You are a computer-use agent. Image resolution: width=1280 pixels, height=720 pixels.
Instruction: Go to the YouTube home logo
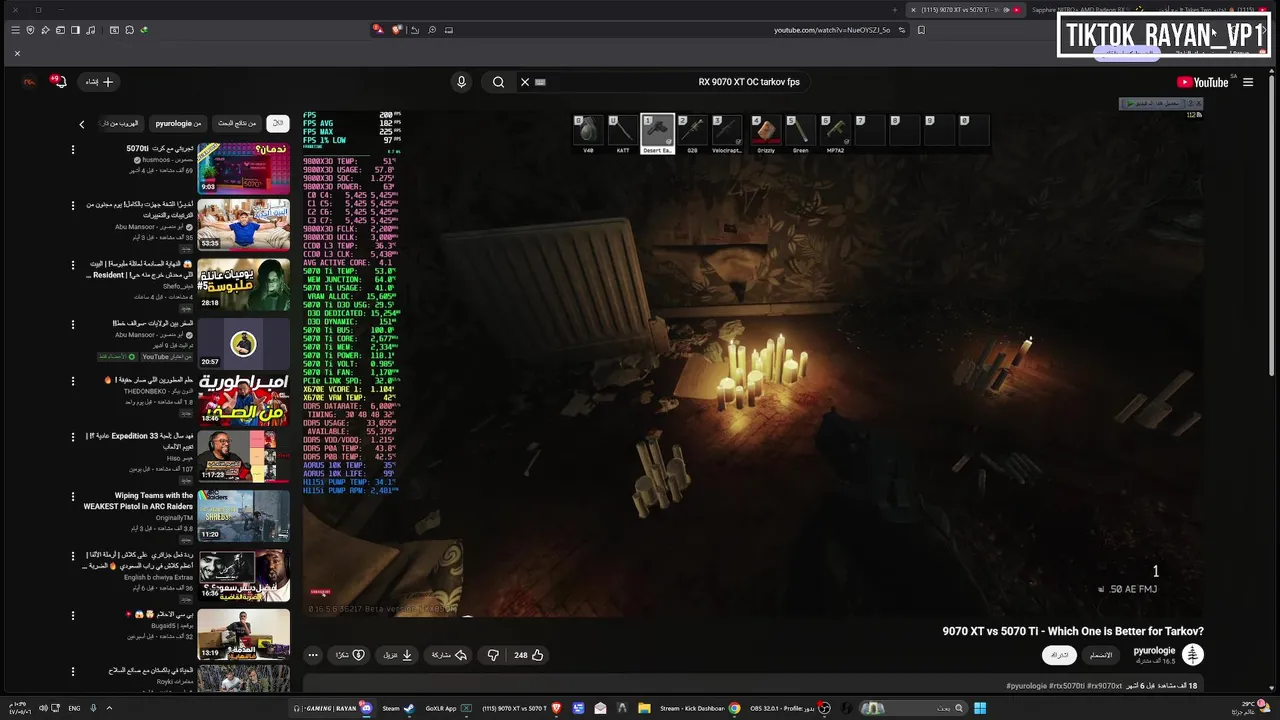tap(1203, 82)
